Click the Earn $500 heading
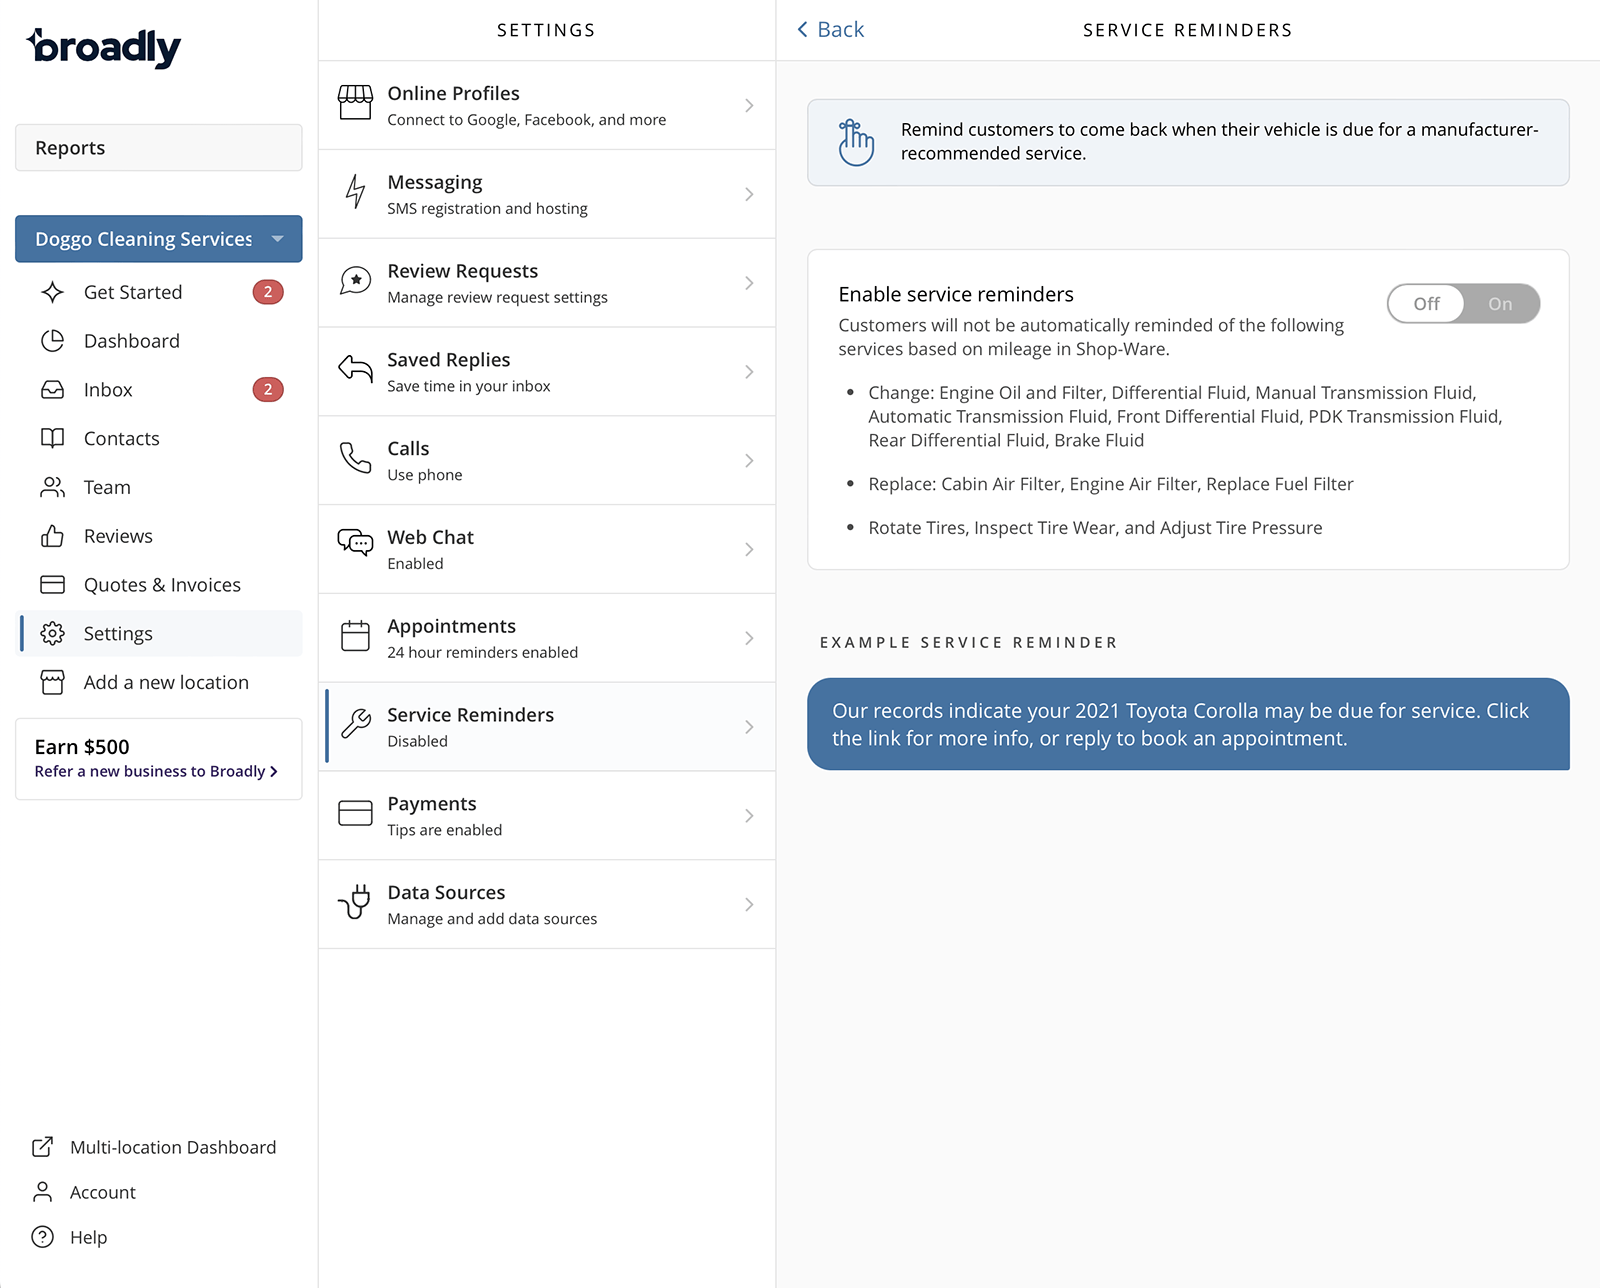1600x1288 pixels. (x=82, y=747)
